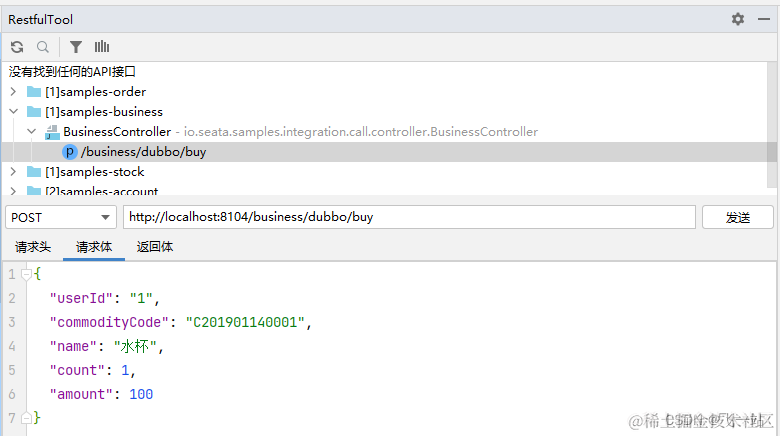Click the filter funnel icon
Image resolution: width=780 pixels, height=436 pixels.
click(76, 47)
